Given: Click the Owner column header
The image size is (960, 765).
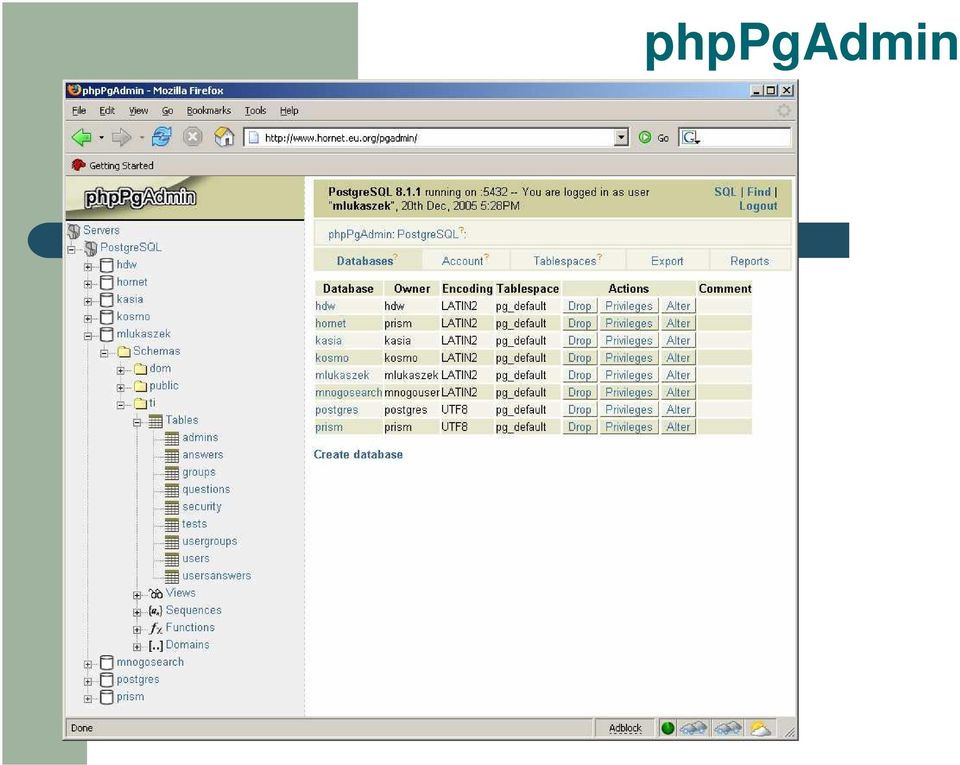Looking at the screenshot, I should [411, 288].
